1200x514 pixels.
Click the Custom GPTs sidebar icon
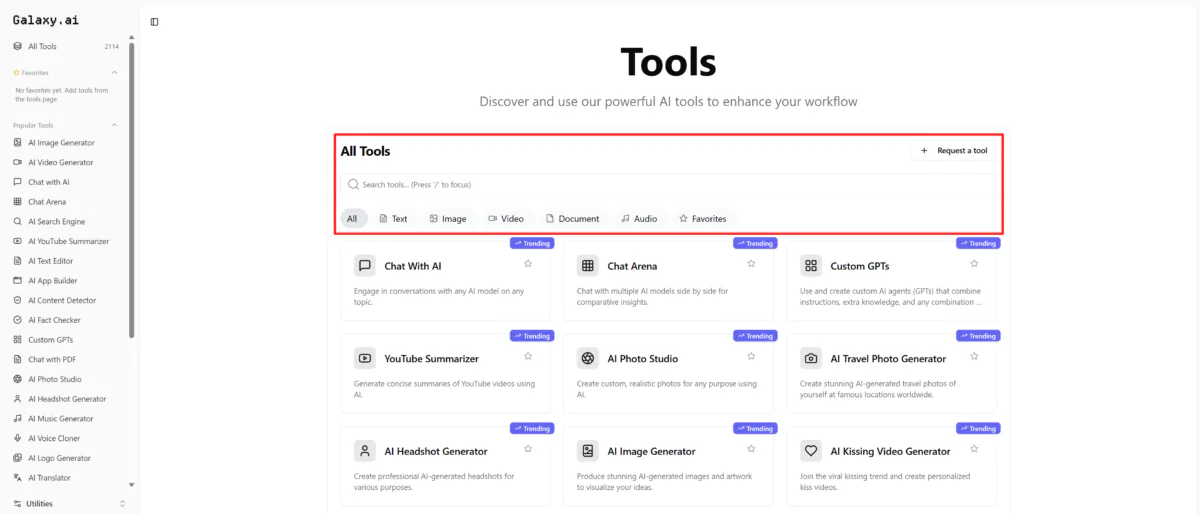[x=18, y=340]
